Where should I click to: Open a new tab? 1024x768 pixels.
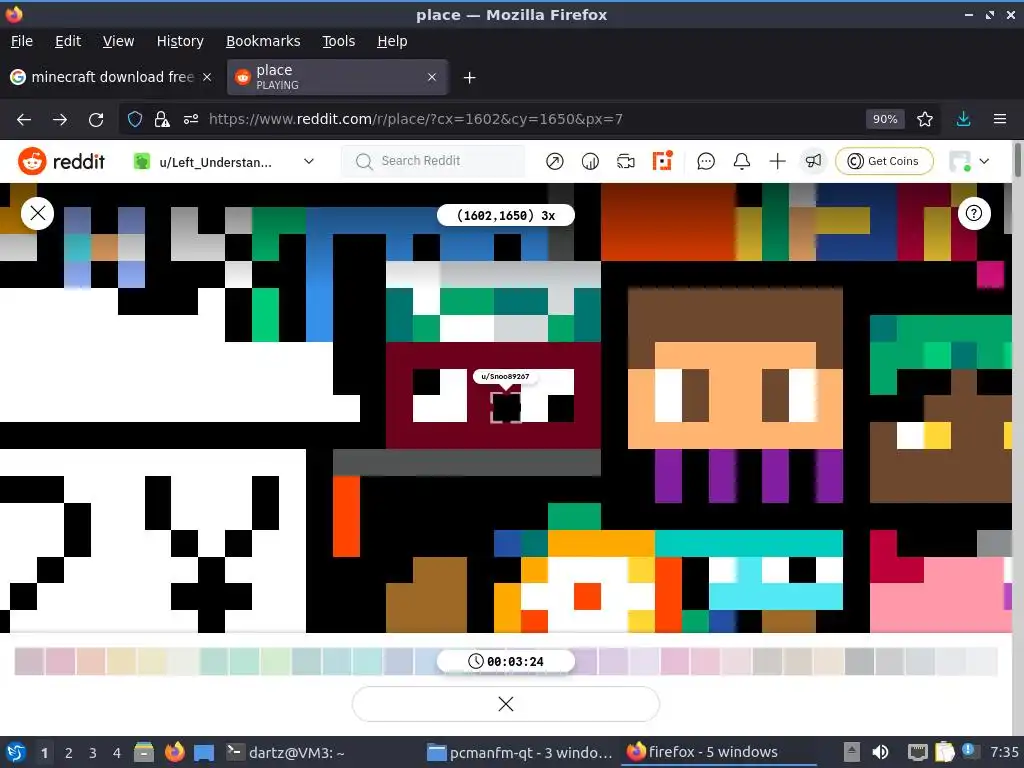click(x=469, y=78)
